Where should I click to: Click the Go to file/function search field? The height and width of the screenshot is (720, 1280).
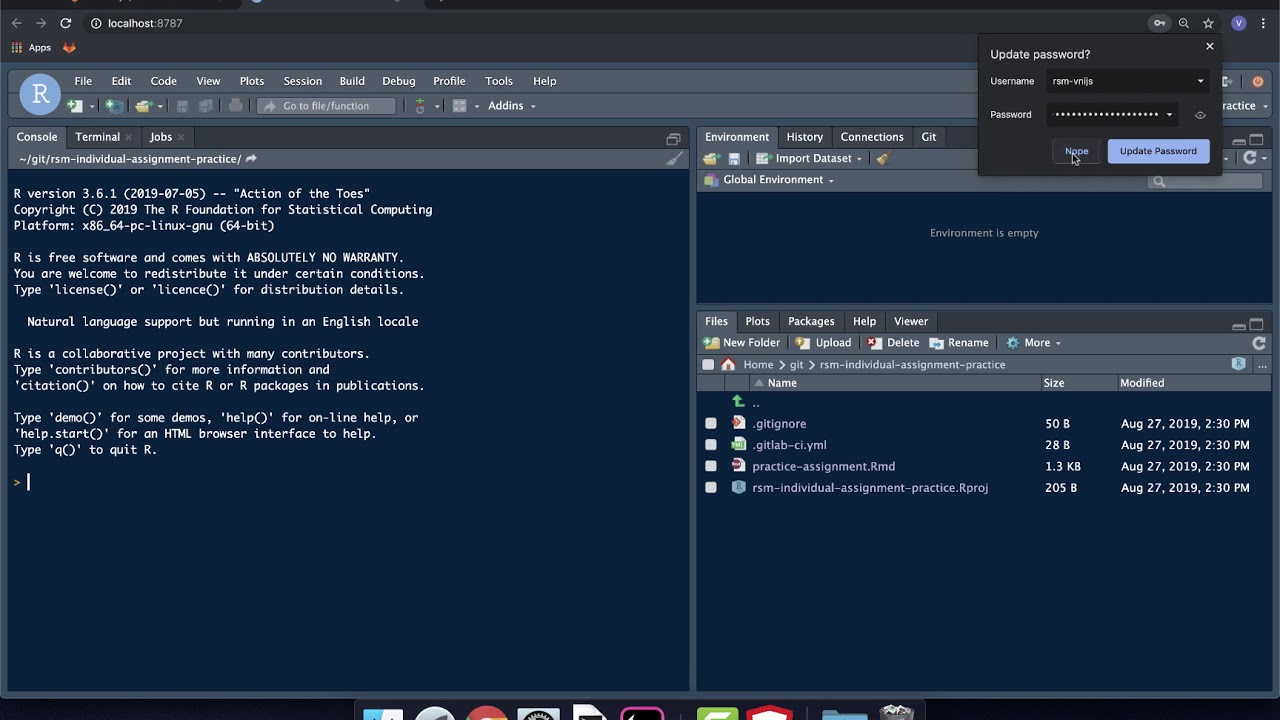[326, 106]
